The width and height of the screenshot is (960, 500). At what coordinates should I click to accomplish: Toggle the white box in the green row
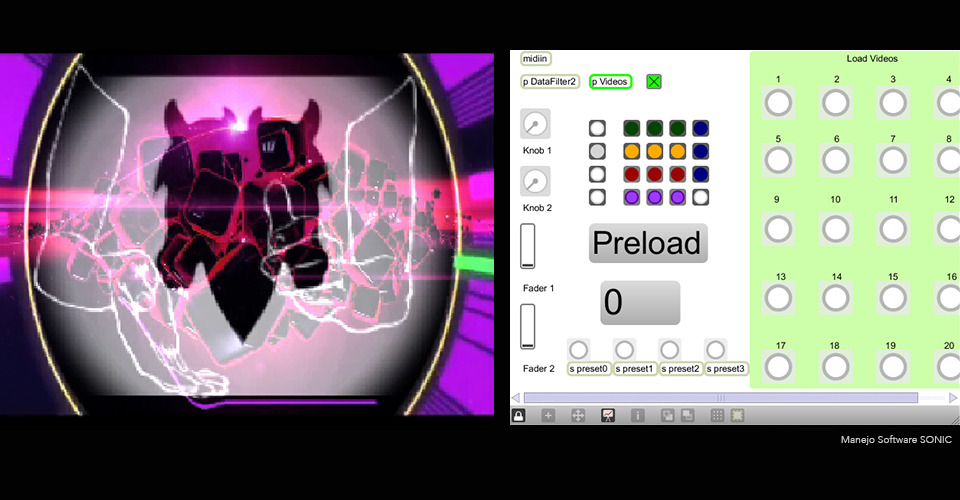pos(597,128)
